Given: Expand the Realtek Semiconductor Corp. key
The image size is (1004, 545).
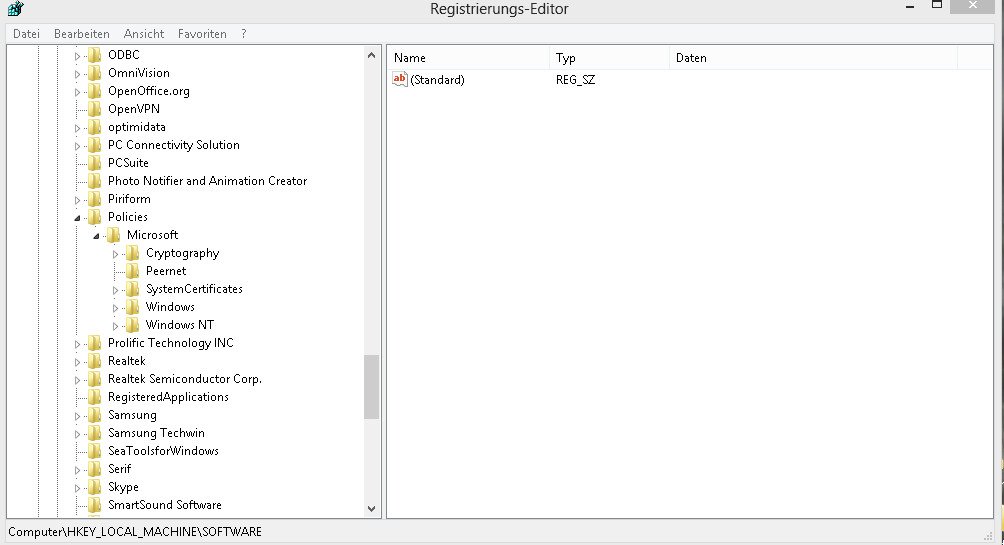Looking at the screenshot, I should pyautogui.click(x=77, y=380).
